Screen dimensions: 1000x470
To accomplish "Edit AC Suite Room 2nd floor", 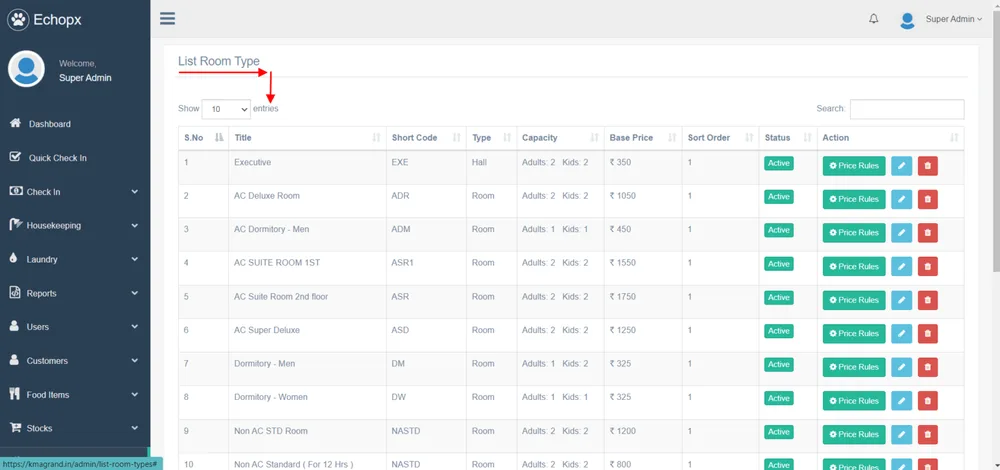I will tap(901, 300).
